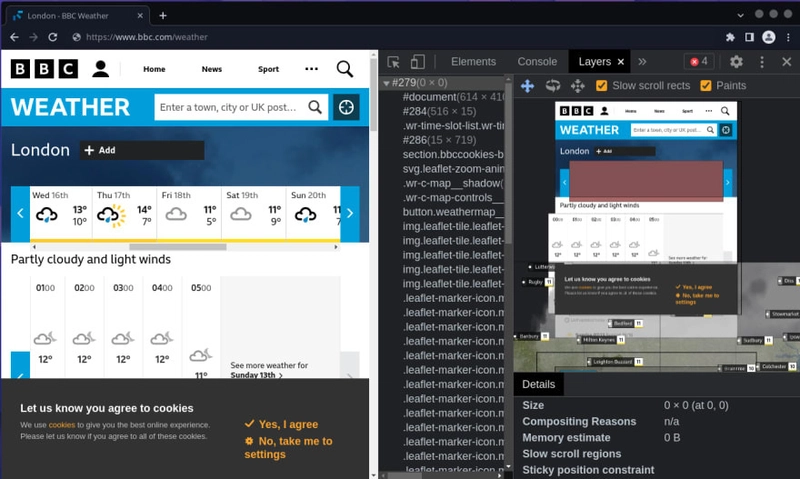Submit the weather location search
The image size is (800, 479).
315,107
